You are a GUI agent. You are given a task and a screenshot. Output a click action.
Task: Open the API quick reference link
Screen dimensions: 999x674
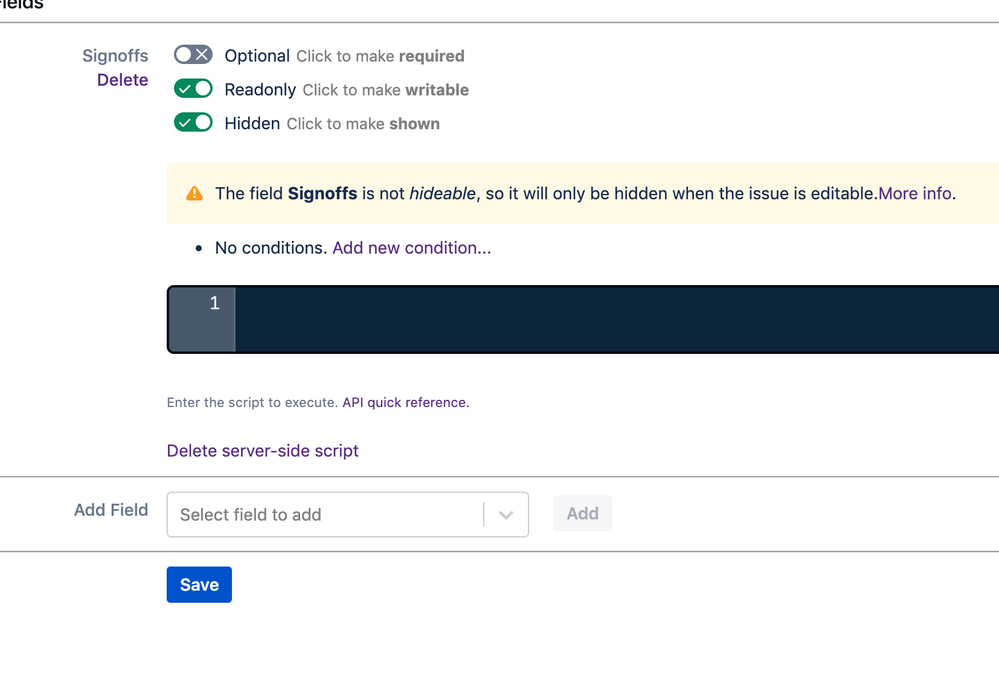click(405, 403)
